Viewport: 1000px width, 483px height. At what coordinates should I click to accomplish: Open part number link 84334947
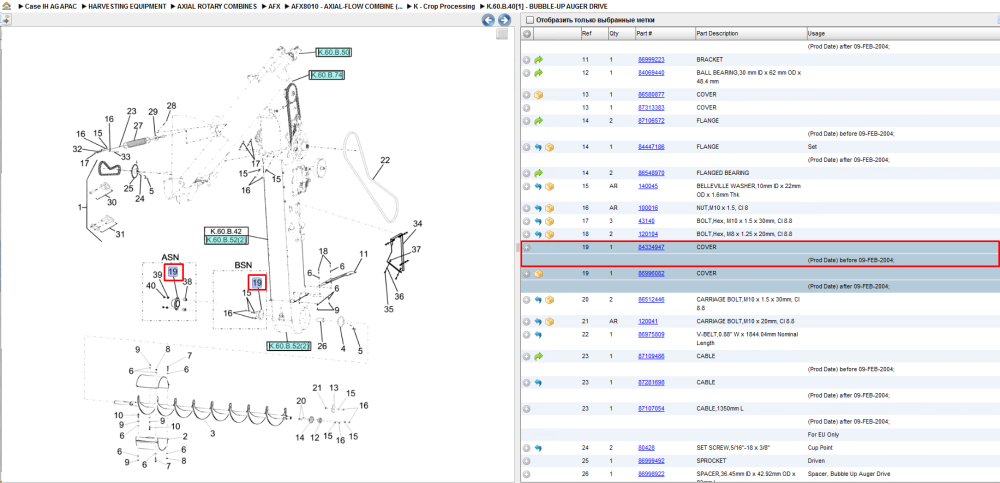pyautogui.click(x=651, y=248)
